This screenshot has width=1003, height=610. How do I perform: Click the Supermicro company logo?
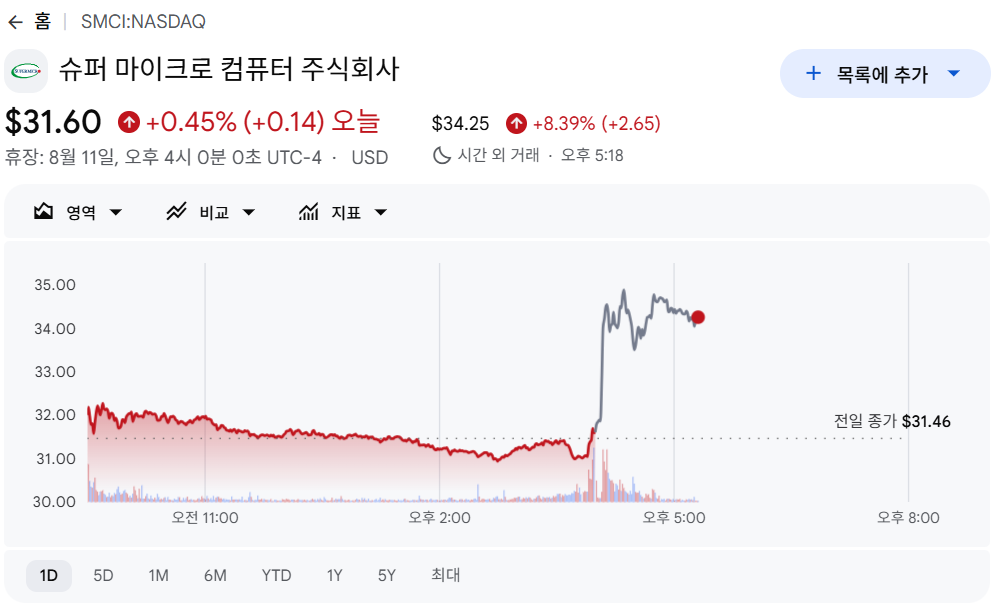pyautogui.click(x=26, y=71)
